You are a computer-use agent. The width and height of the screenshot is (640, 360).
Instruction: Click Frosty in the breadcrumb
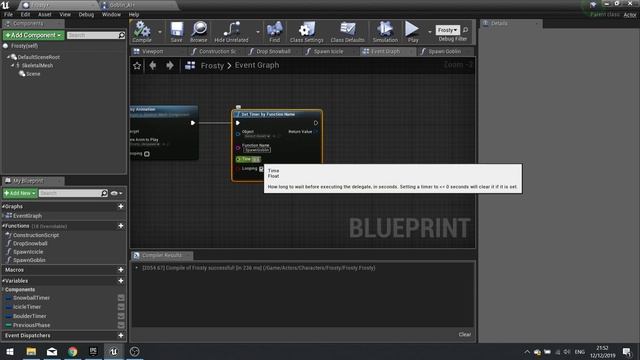coord(212,65)
